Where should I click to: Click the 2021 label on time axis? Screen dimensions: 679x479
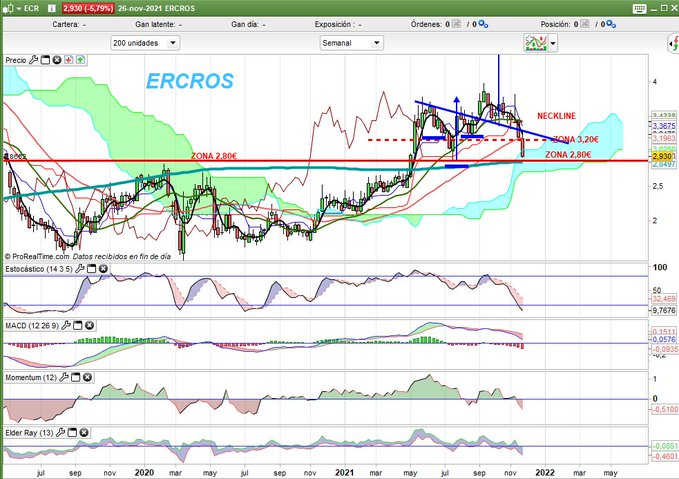point(344,472)
